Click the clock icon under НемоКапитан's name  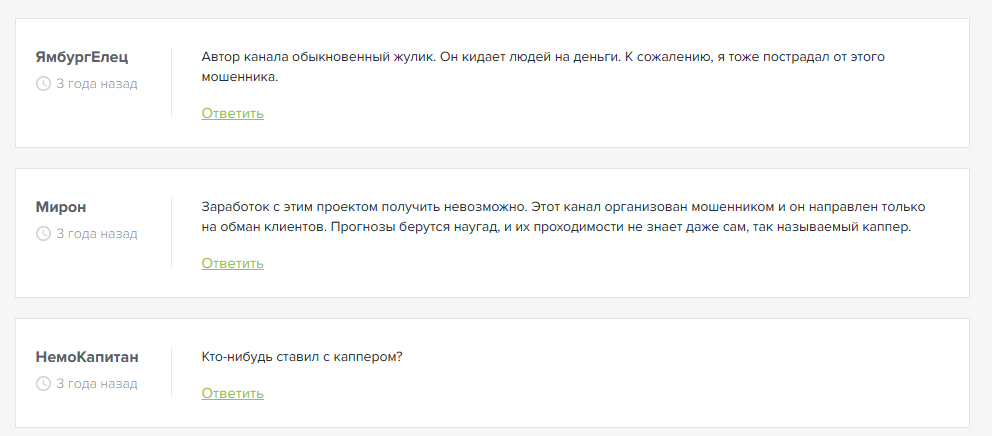pyautogui.click(x=43, y=384)
